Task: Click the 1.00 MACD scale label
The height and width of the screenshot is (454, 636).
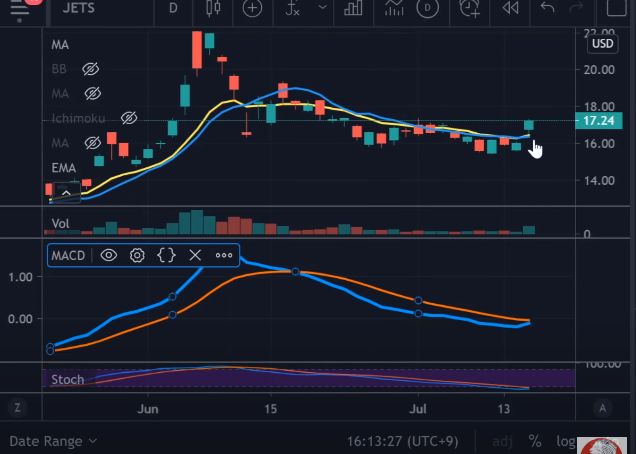Action: tap(20, 277)
